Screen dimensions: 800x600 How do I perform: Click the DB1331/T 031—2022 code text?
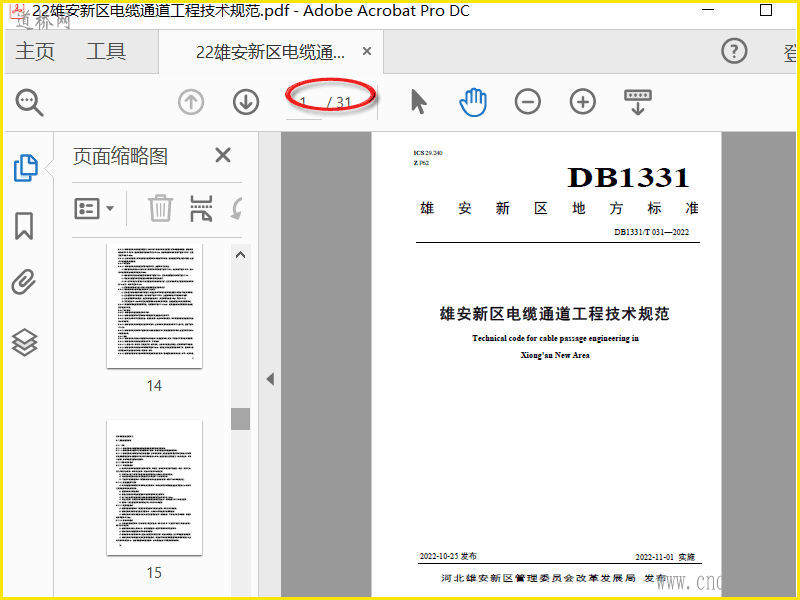652,232
